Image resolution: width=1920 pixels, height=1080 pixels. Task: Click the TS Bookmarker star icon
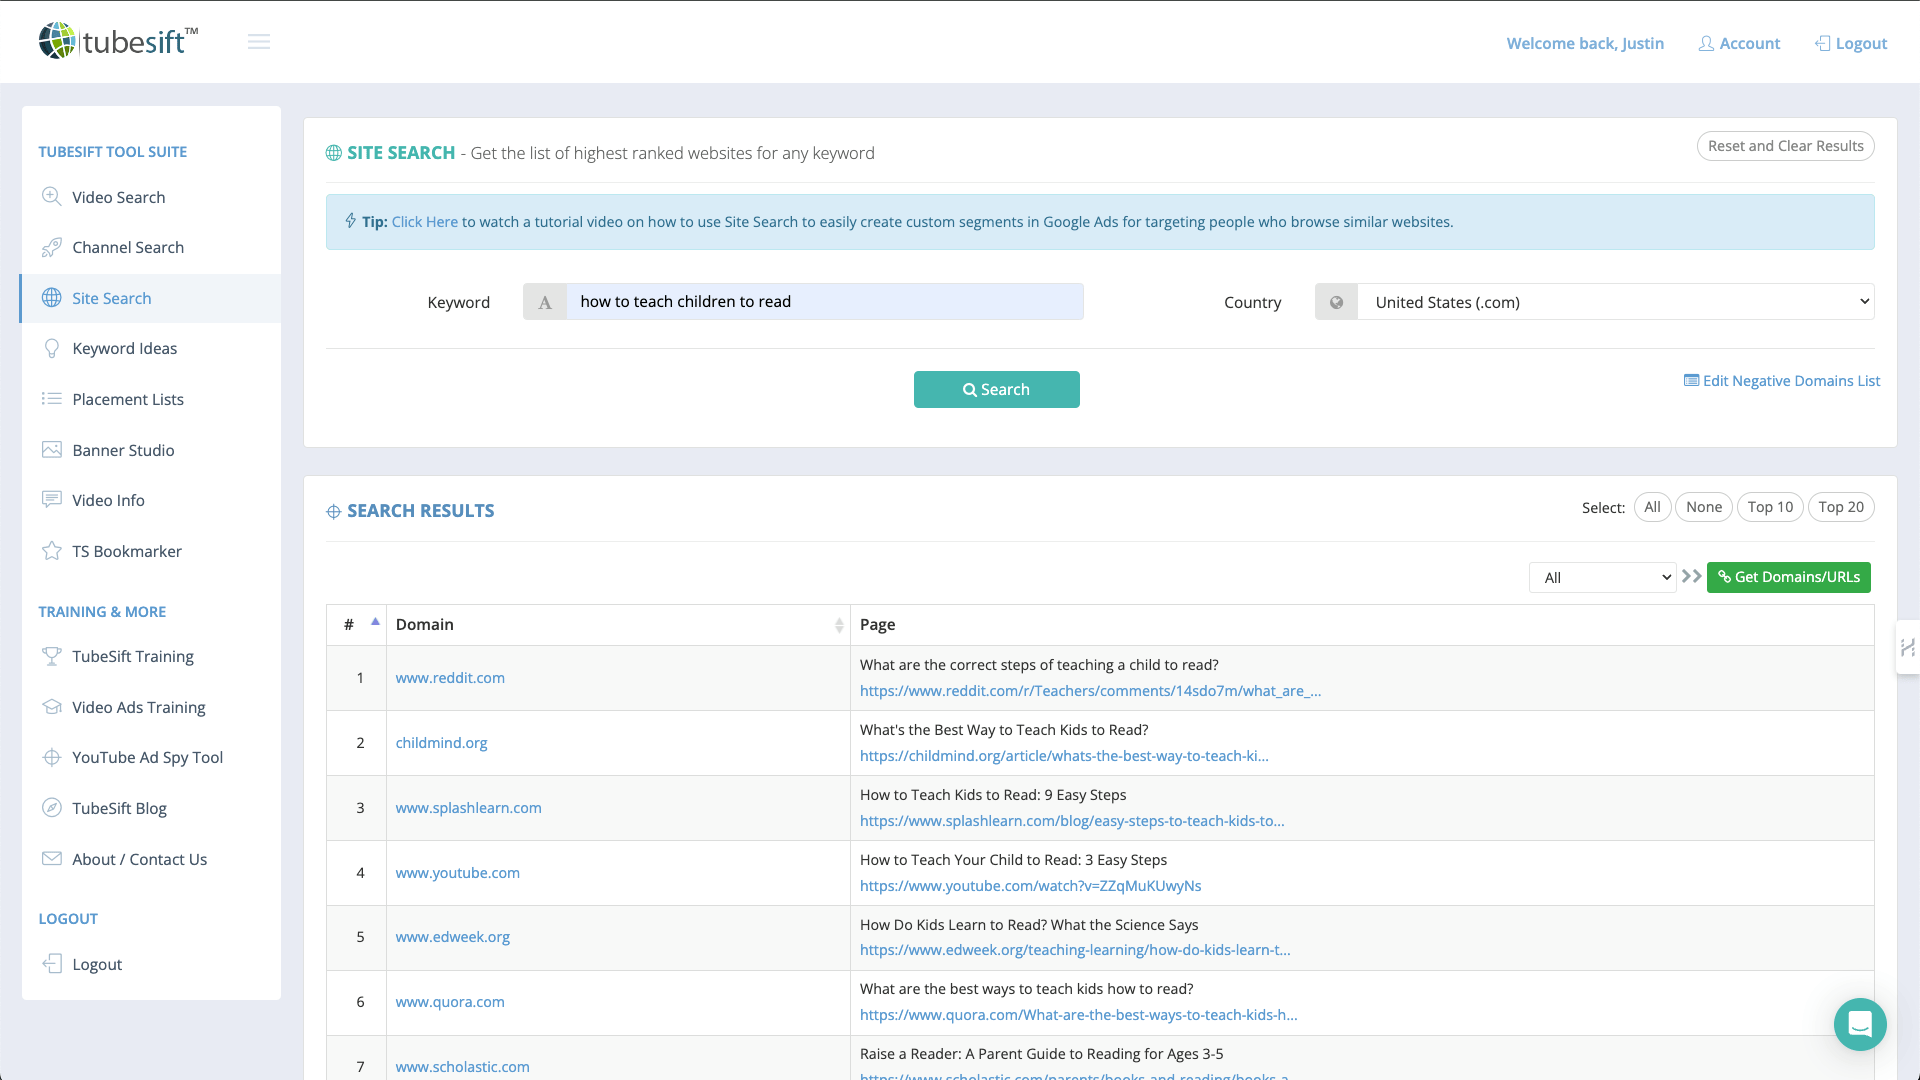(51, 551)
